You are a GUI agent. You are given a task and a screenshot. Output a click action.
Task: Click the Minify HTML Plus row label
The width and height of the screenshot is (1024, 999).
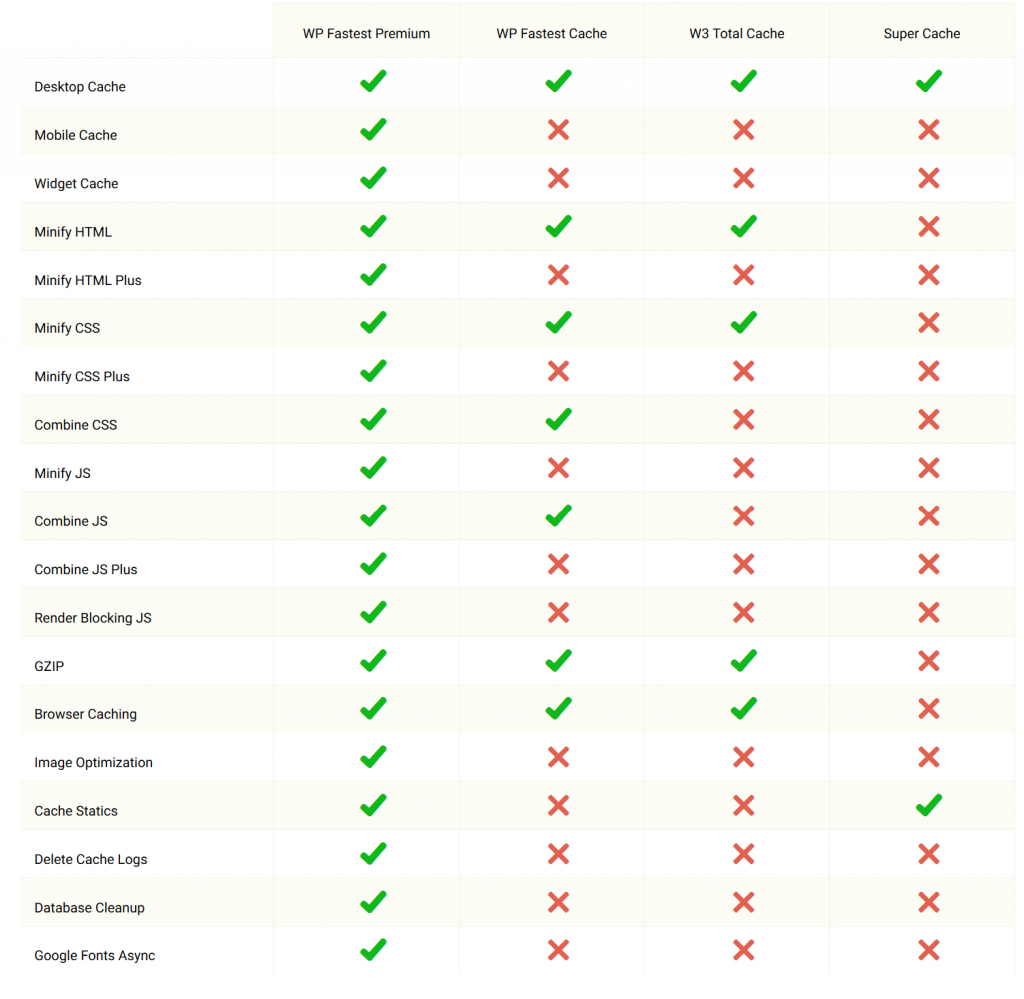(88, 280)
